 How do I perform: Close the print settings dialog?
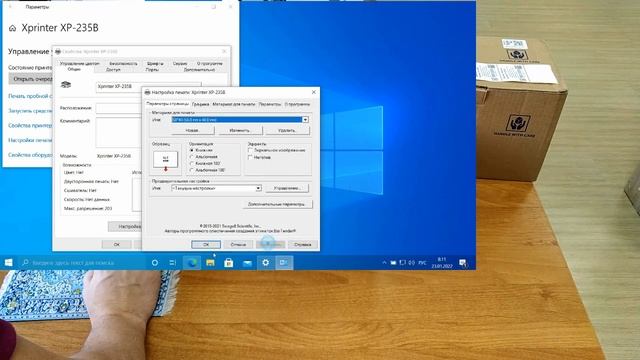click(313, 92)
